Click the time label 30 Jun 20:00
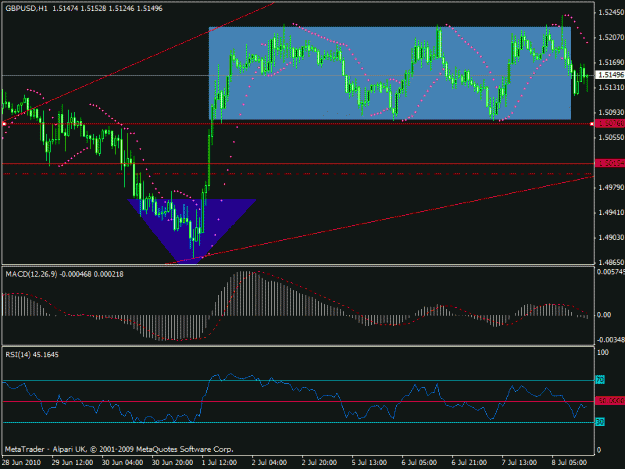Image resolution: width=625 pixels, height=469 pixels. [x=172, y=462]
